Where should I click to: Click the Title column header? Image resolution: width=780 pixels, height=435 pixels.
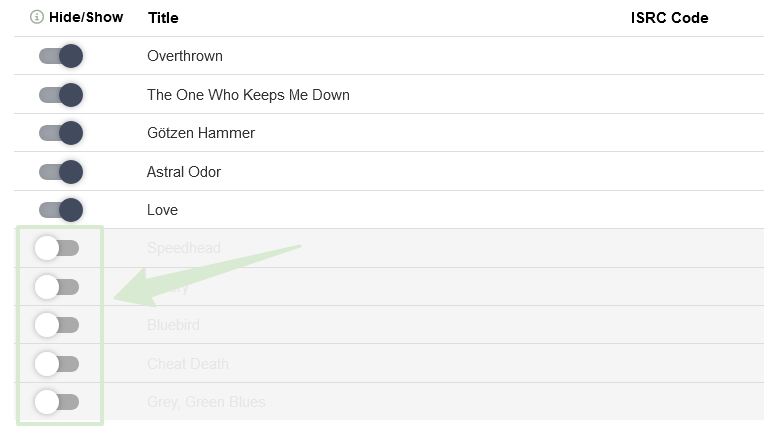point(163,18)
